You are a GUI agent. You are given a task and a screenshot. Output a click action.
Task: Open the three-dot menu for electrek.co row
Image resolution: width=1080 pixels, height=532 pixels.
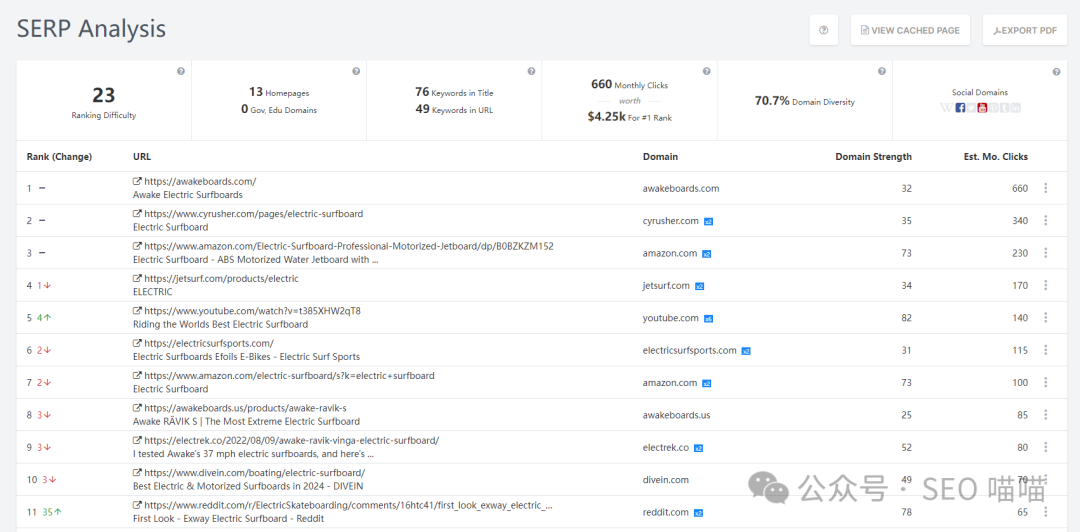[1046, 447]
